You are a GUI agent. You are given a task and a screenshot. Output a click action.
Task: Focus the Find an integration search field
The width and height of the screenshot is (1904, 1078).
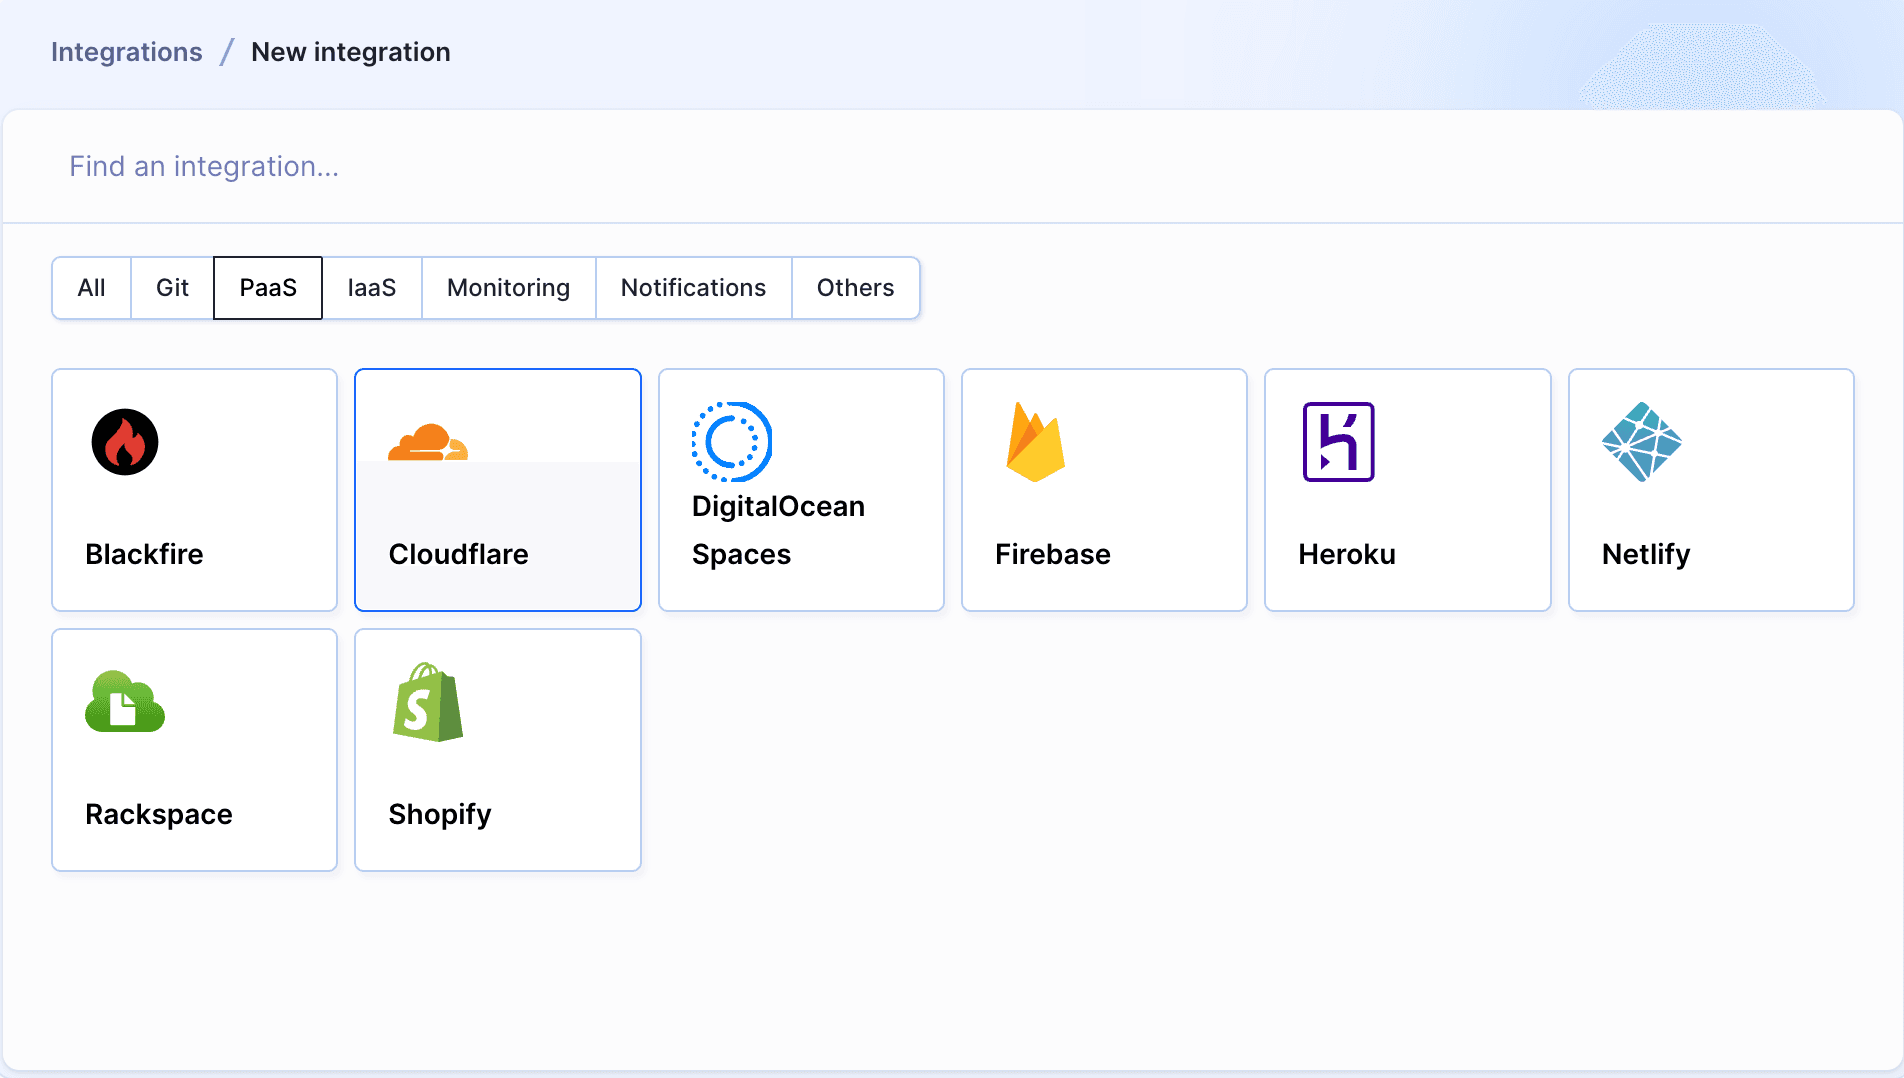tap(952, 166)
